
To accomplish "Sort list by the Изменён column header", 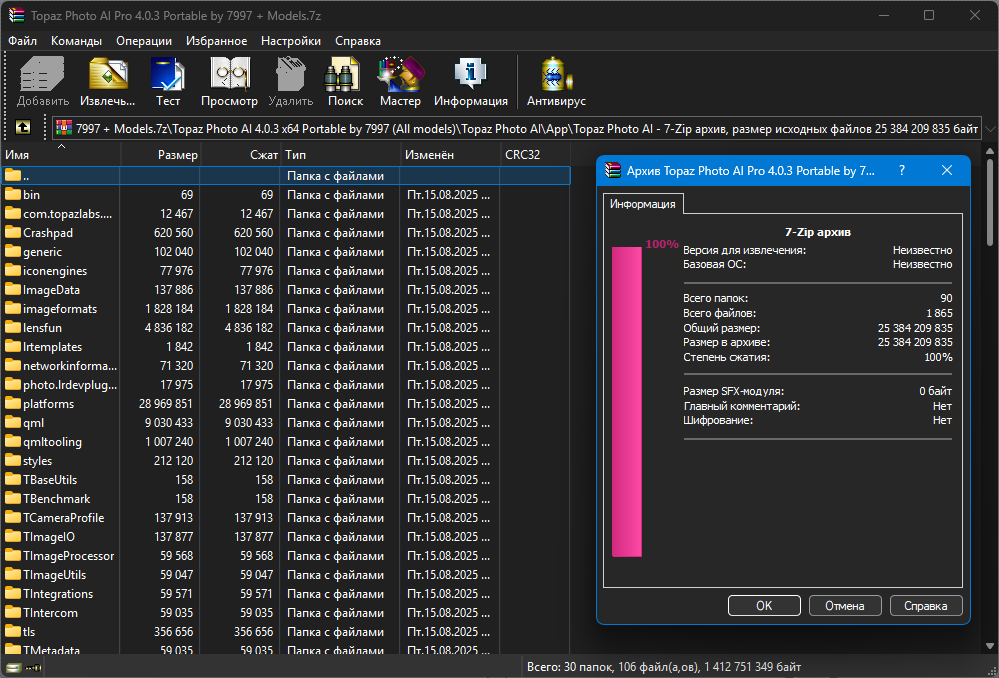I will coord(450,155).
